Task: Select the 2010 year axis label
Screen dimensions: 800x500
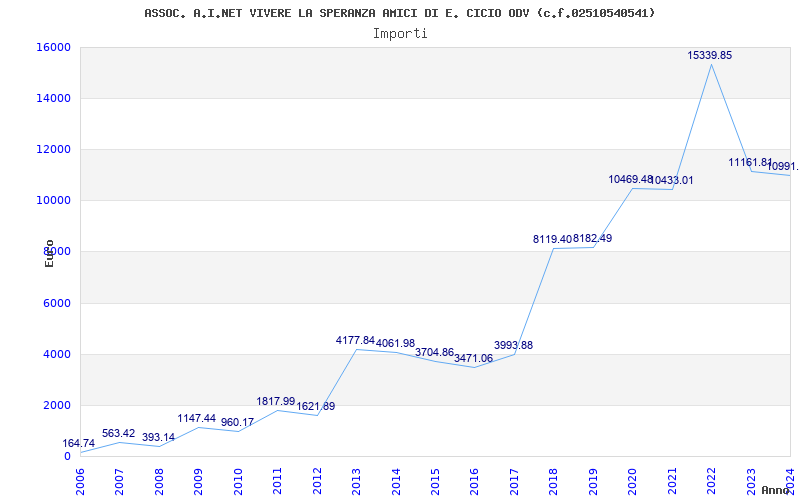Action: click(238, 481)
